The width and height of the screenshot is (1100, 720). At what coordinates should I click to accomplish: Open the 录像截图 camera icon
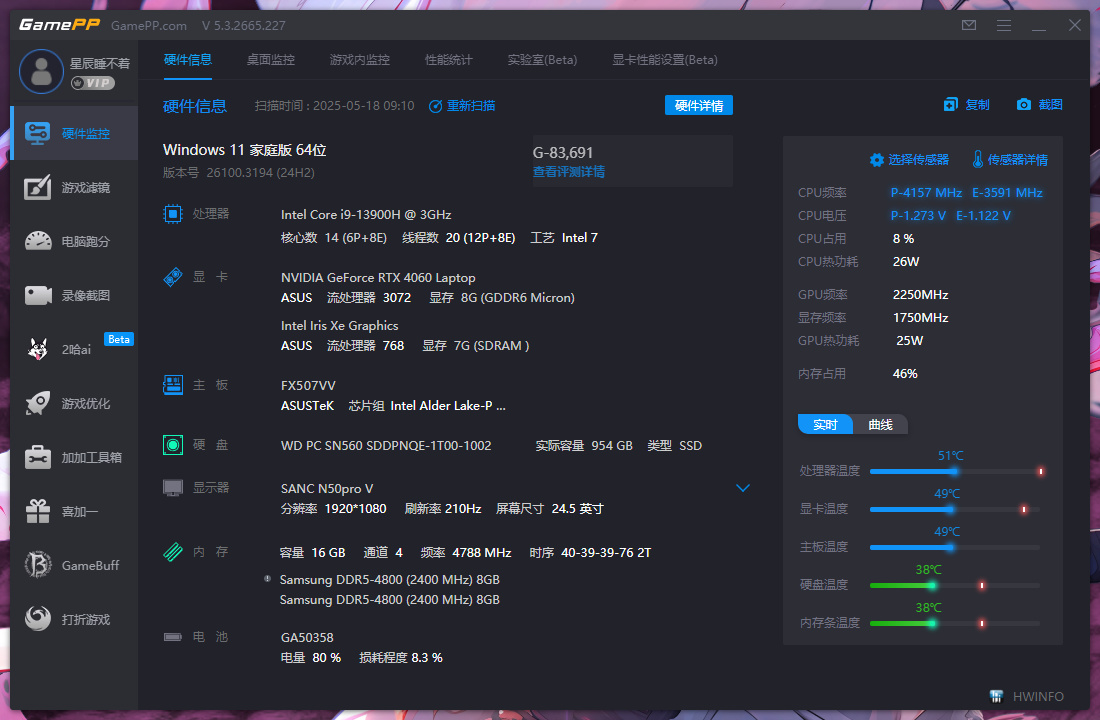pyautogui.click(x=38, y=295)
